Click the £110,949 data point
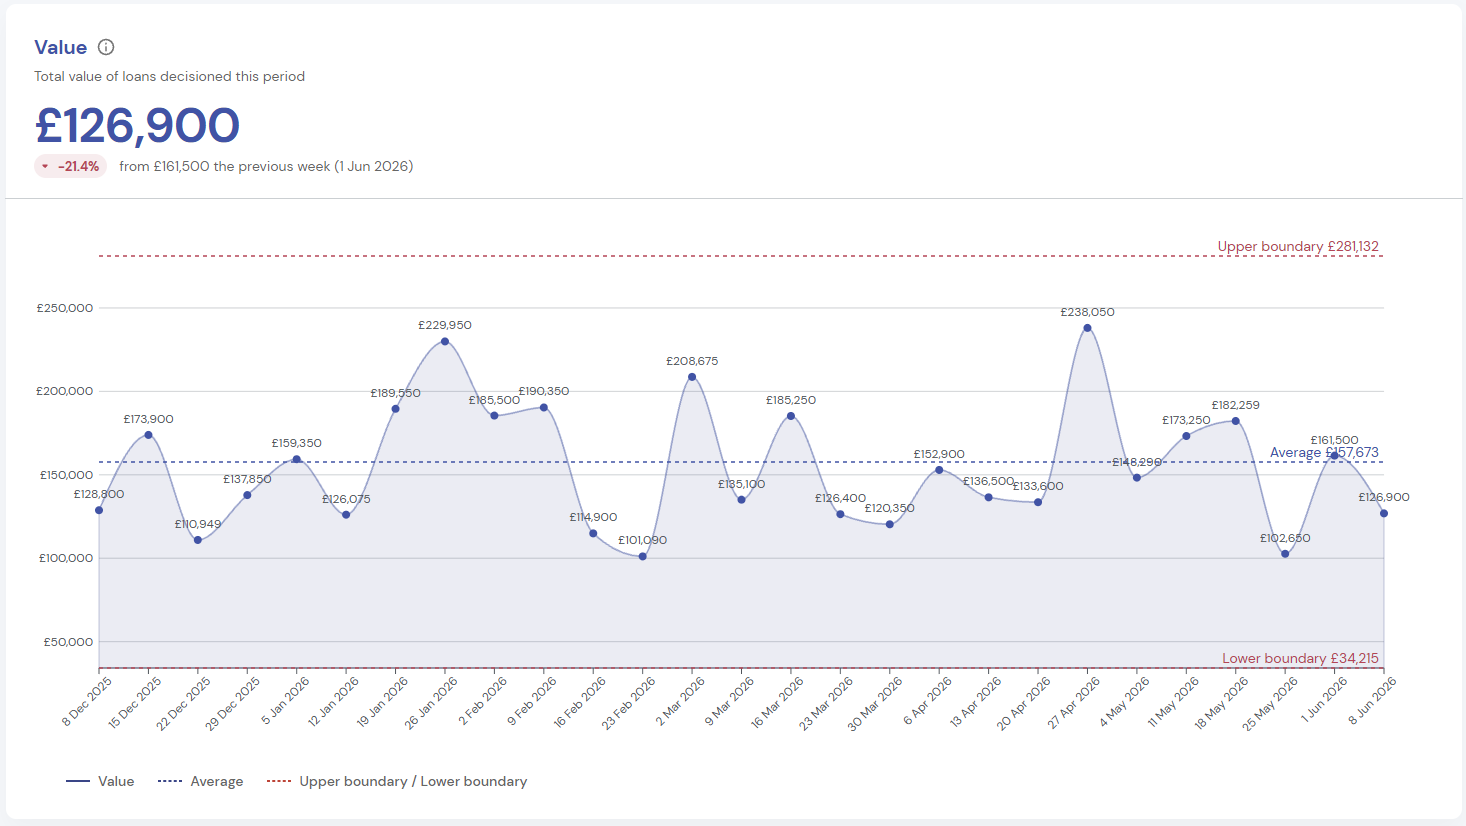 tap(198, 540)
